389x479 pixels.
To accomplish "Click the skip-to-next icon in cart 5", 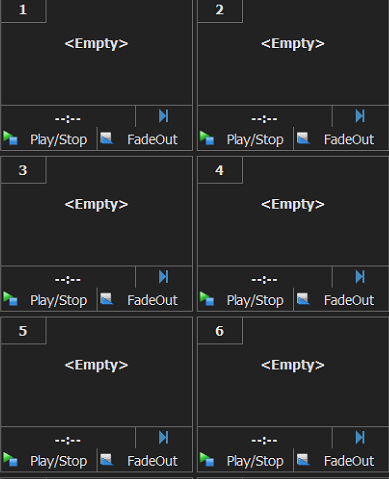I will (x=164, y=437).
